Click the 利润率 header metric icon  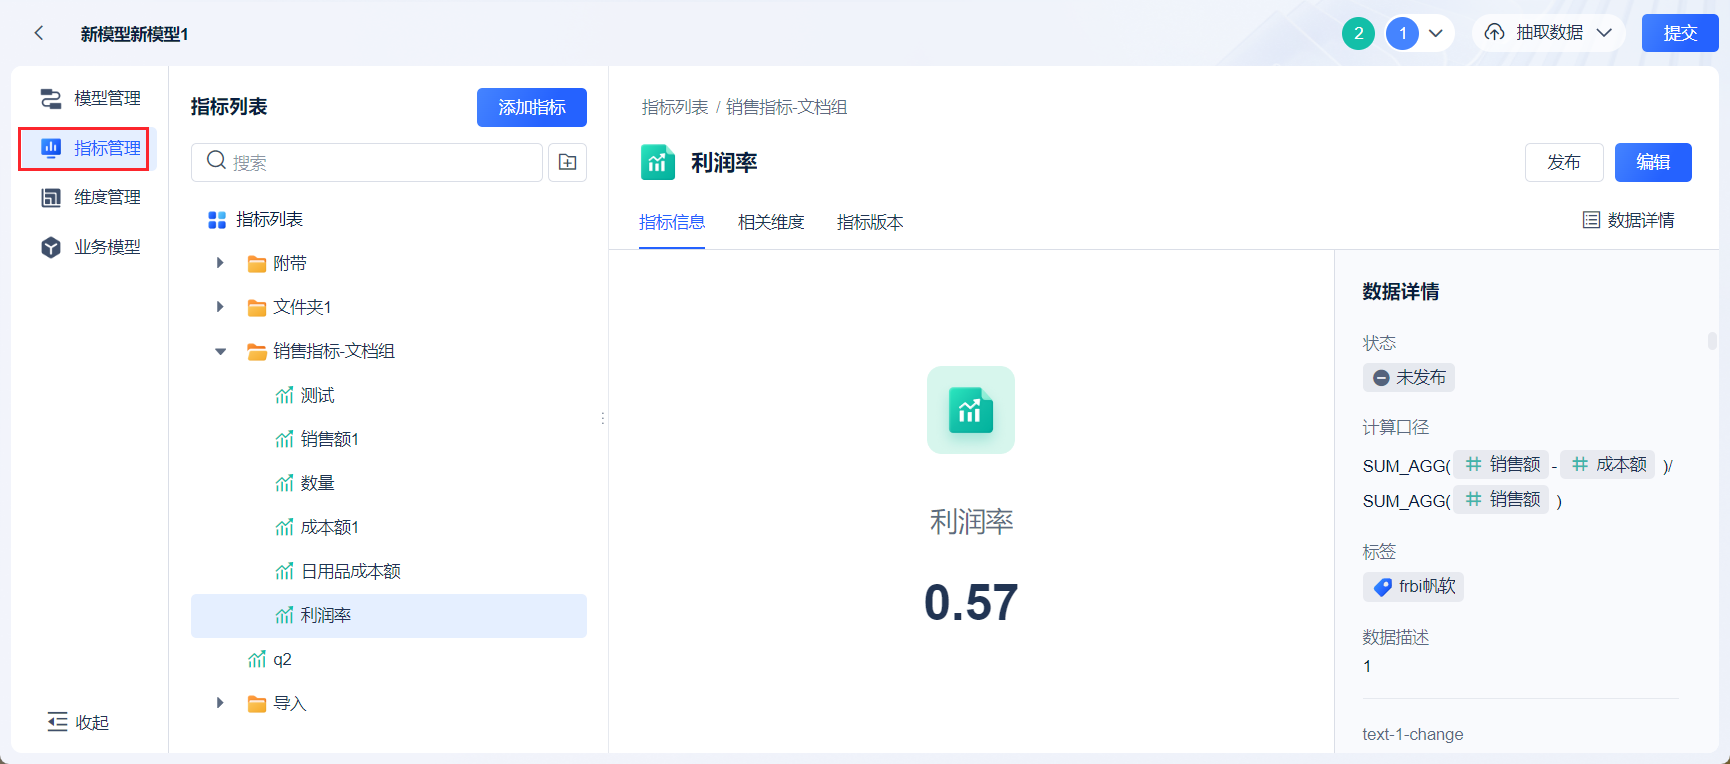pos(658,162)
